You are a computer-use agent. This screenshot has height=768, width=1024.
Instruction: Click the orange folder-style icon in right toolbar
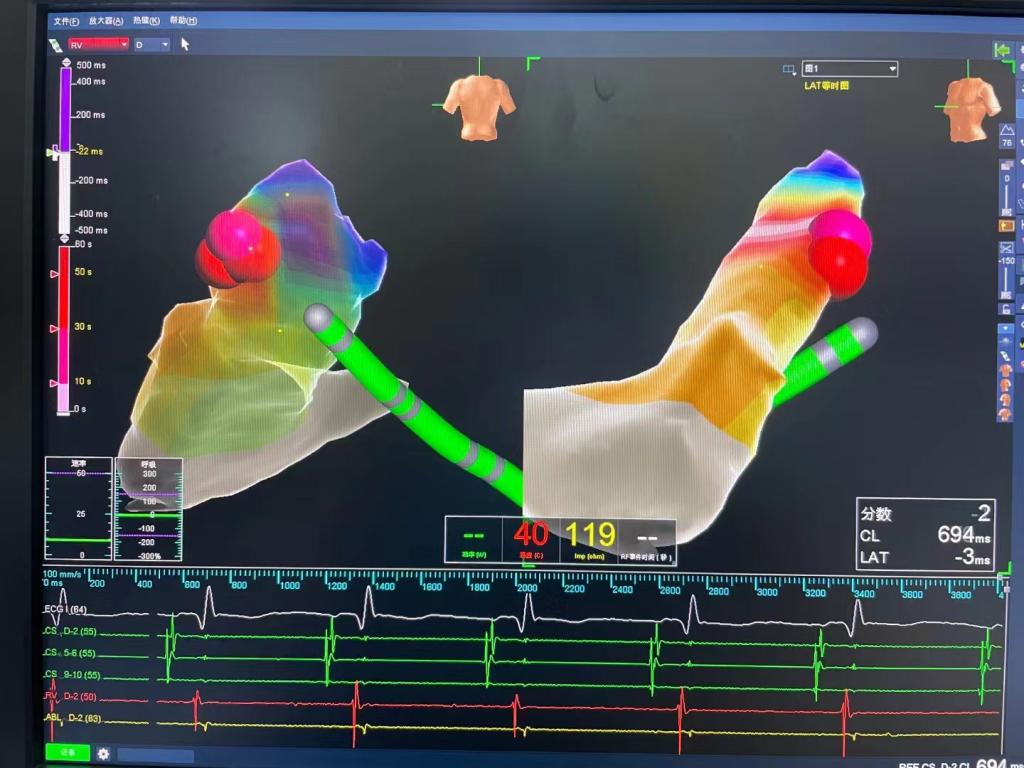point(1006,226)
